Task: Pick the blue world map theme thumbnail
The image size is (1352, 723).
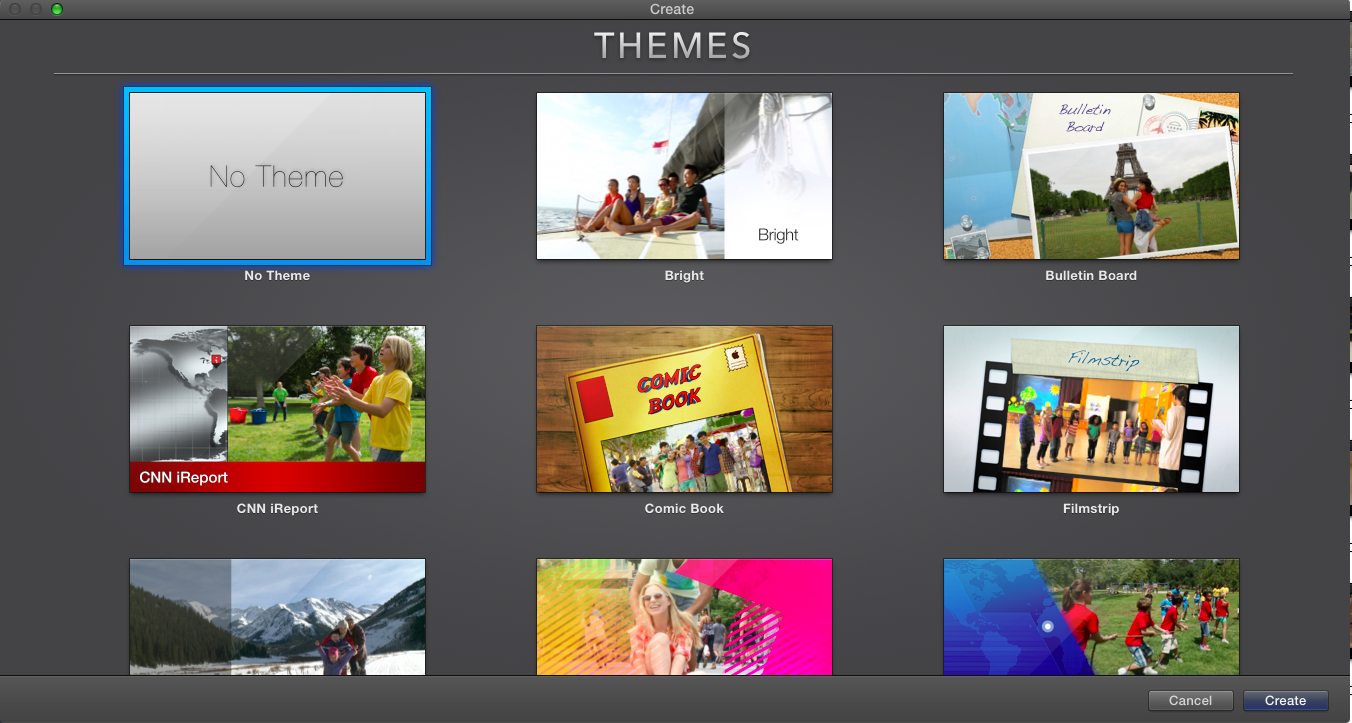Action: [x=1091, y=617]
